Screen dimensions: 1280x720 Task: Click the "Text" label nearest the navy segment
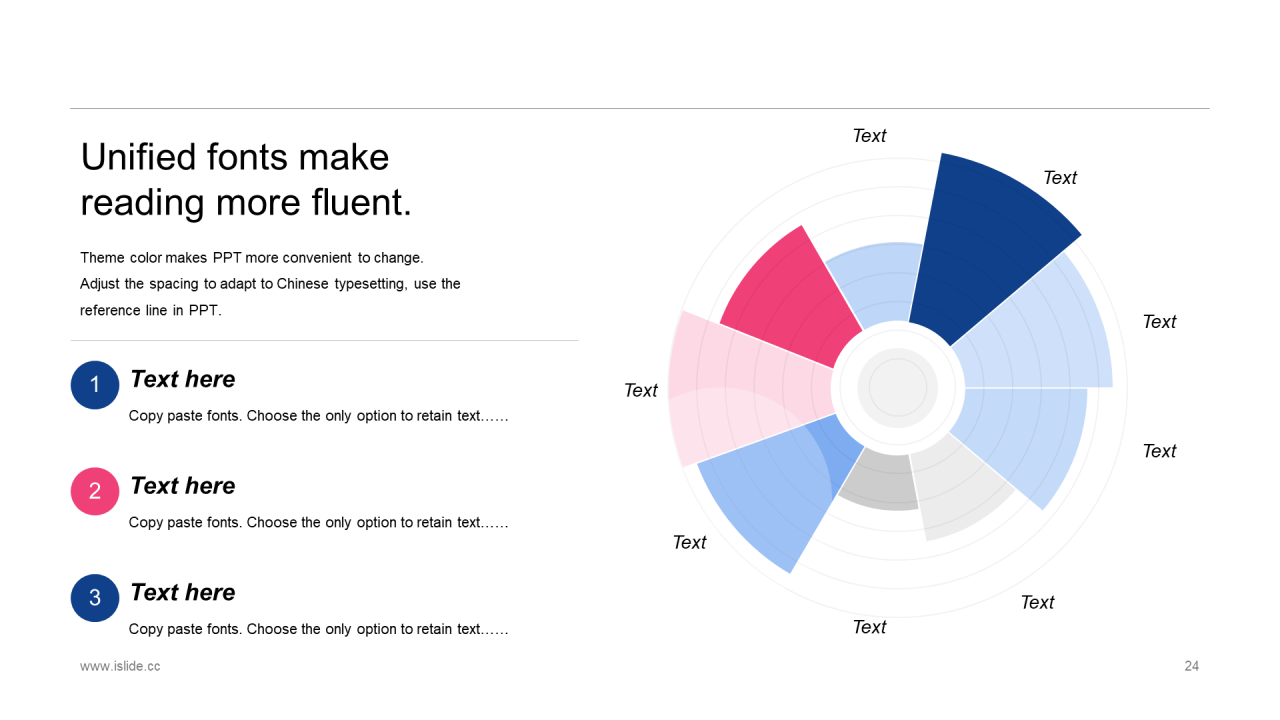1060,178
